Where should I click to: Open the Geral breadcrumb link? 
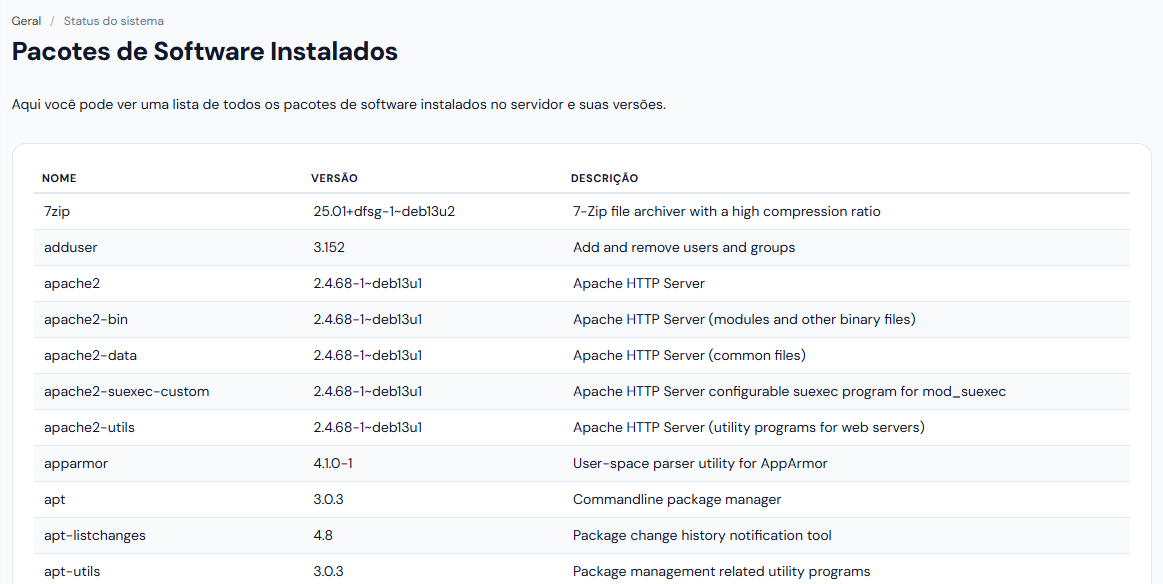point(26,21)
